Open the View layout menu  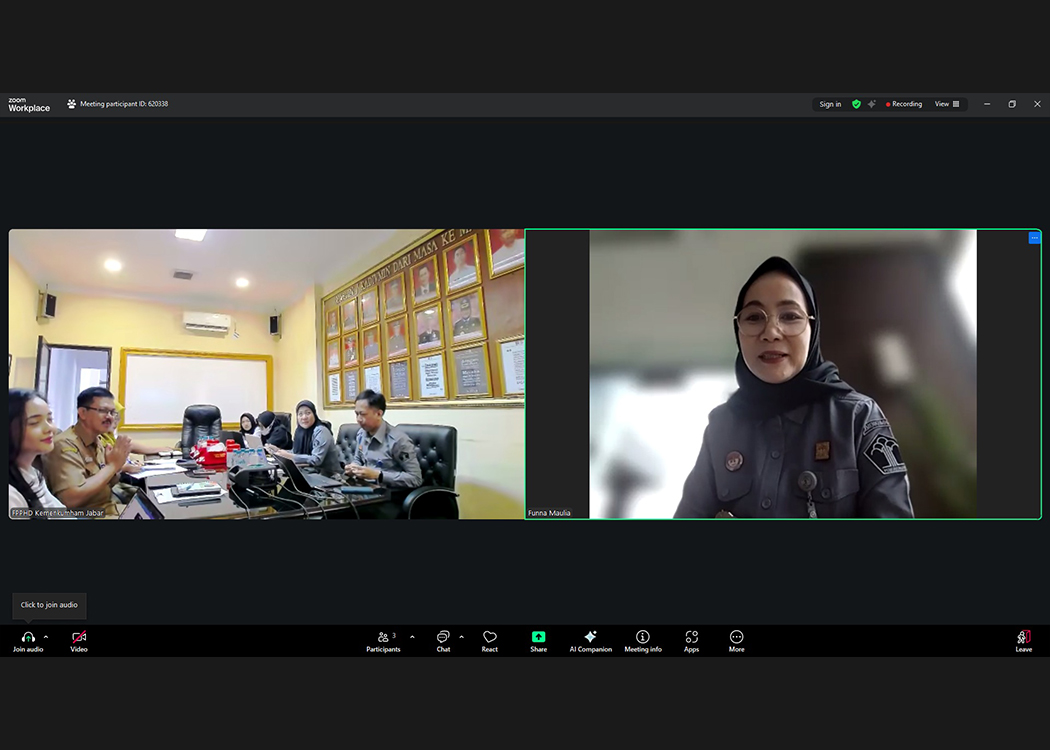(946, 104)
